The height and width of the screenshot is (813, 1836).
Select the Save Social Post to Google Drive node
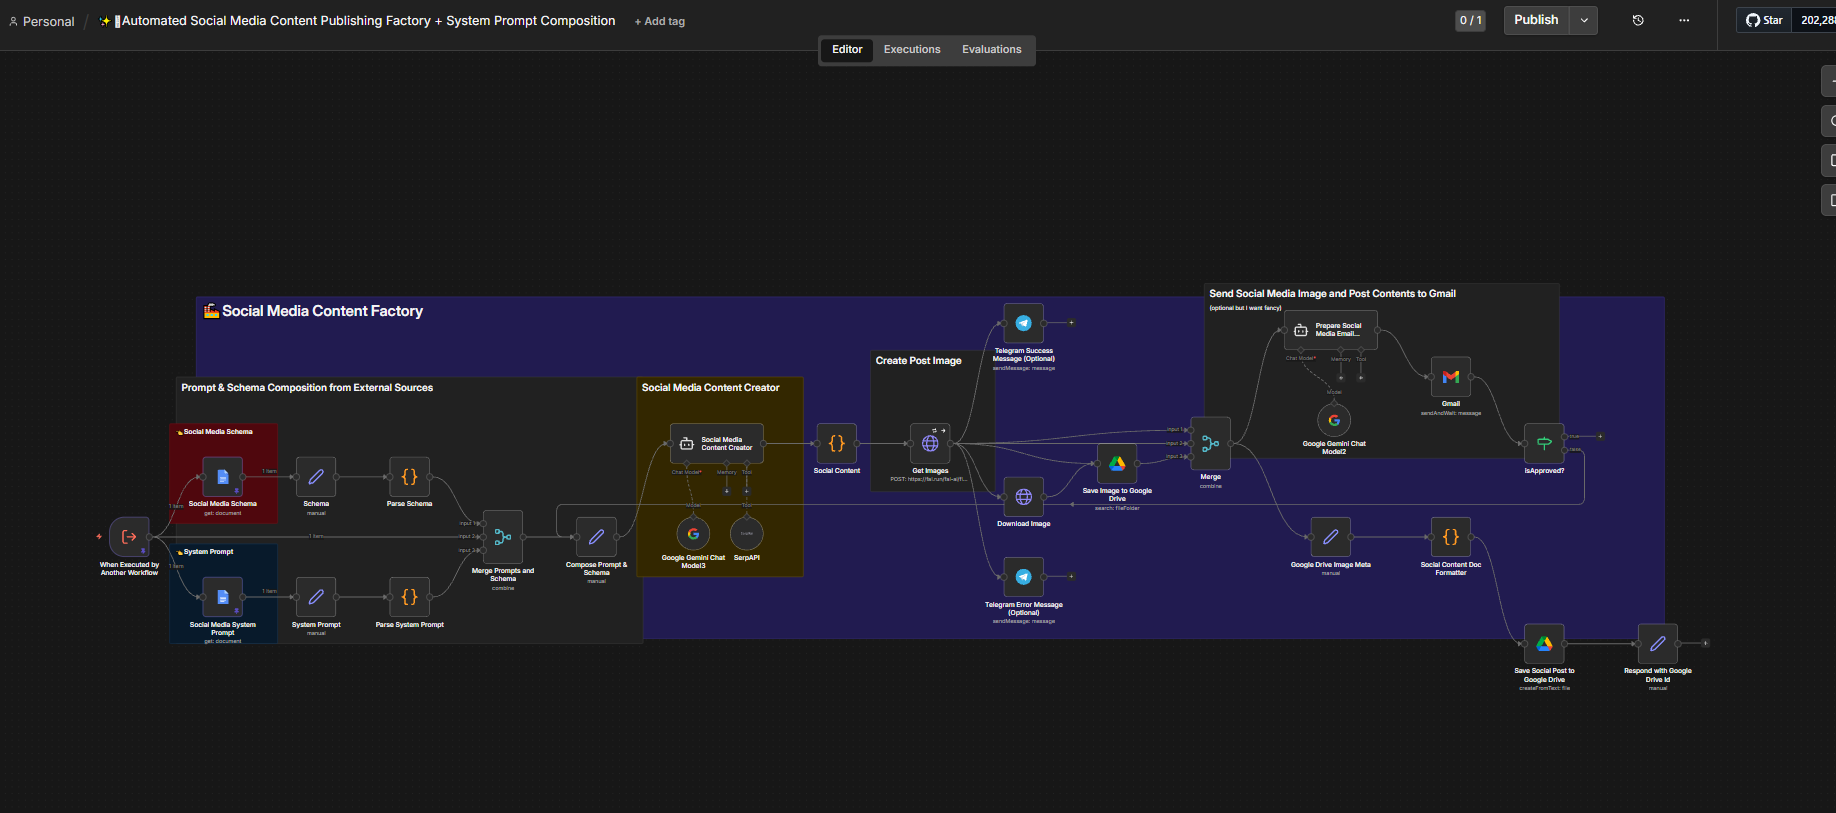pyautogui.click(x=1544, y=644)
